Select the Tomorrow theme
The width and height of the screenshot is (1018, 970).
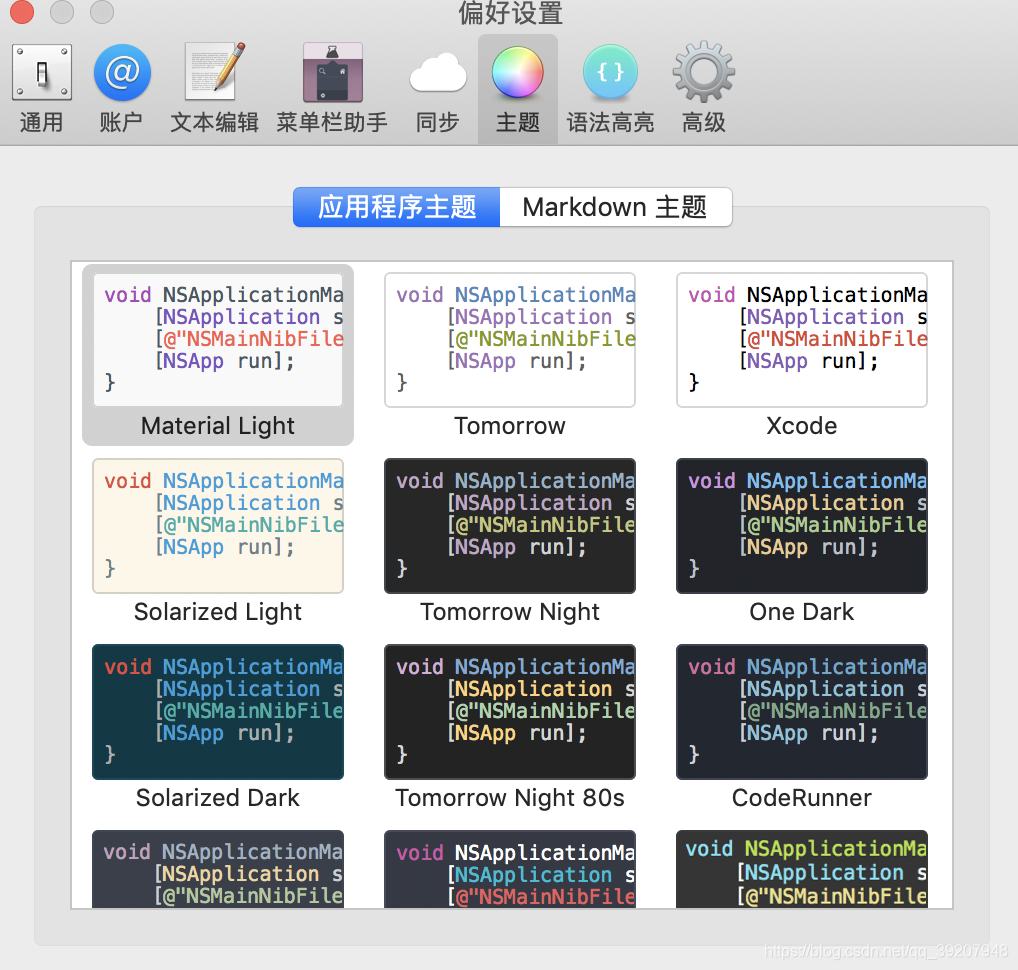[x=510, y=340]
